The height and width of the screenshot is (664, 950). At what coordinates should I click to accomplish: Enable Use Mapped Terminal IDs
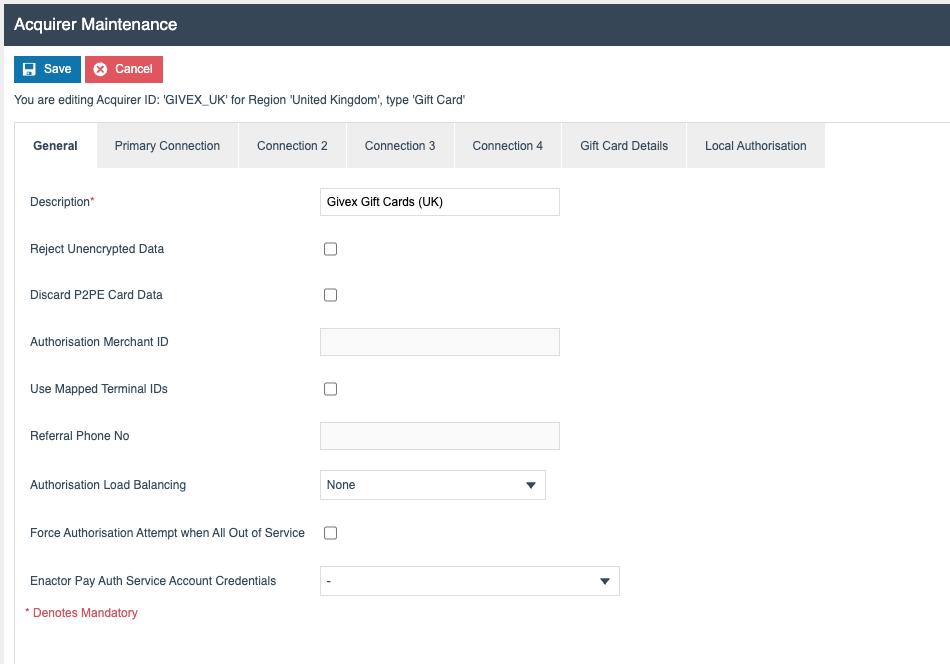pyautogui.click(x=330, y=388)
